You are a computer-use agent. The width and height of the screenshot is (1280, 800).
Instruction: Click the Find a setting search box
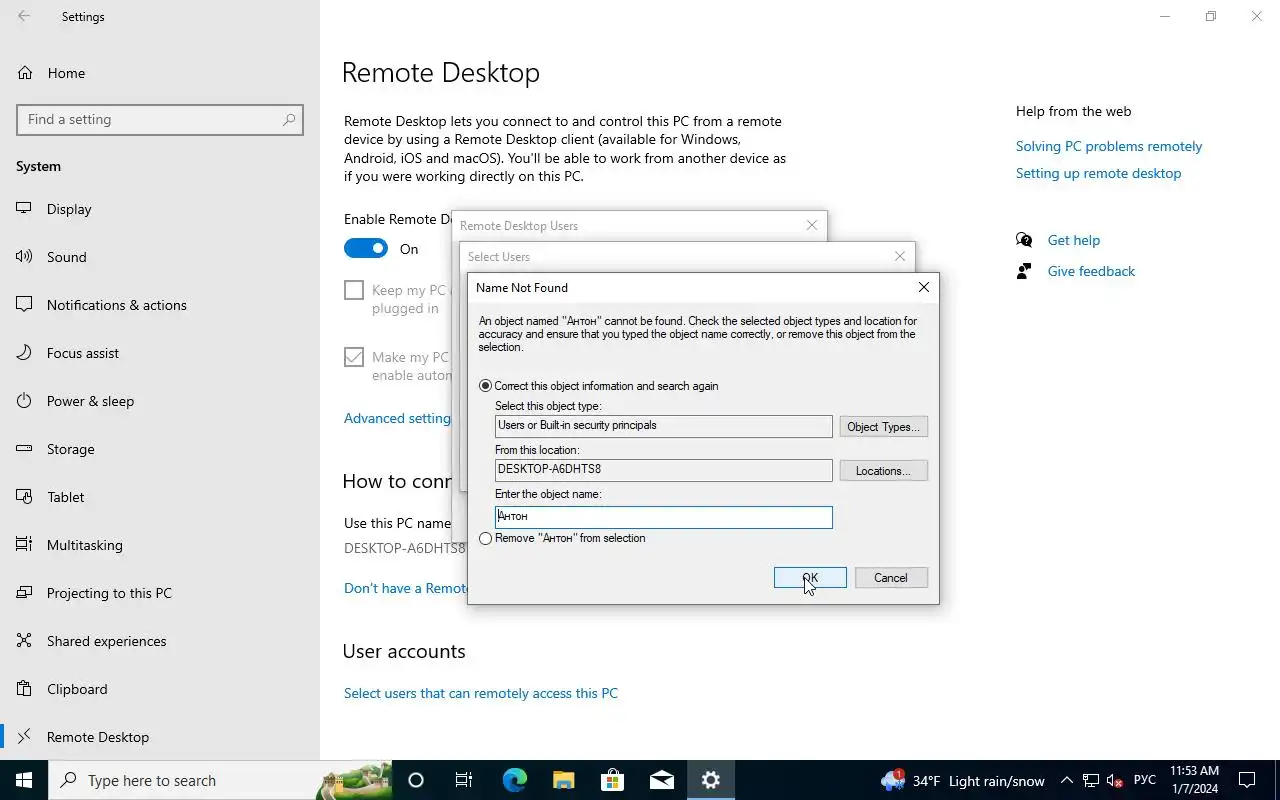click(160, 119)
